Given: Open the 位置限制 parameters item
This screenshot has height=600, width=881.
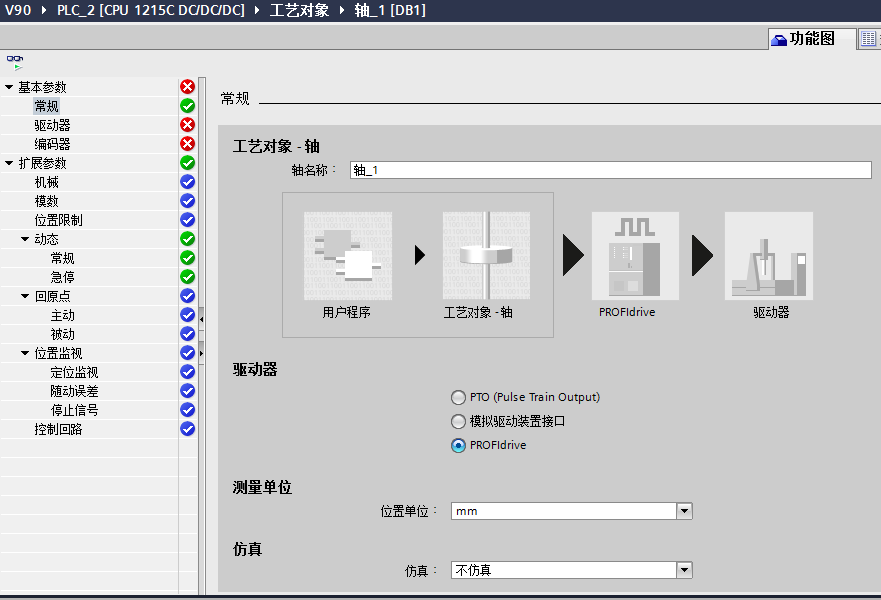Looking at the screenshot, I should click(58, 220).
